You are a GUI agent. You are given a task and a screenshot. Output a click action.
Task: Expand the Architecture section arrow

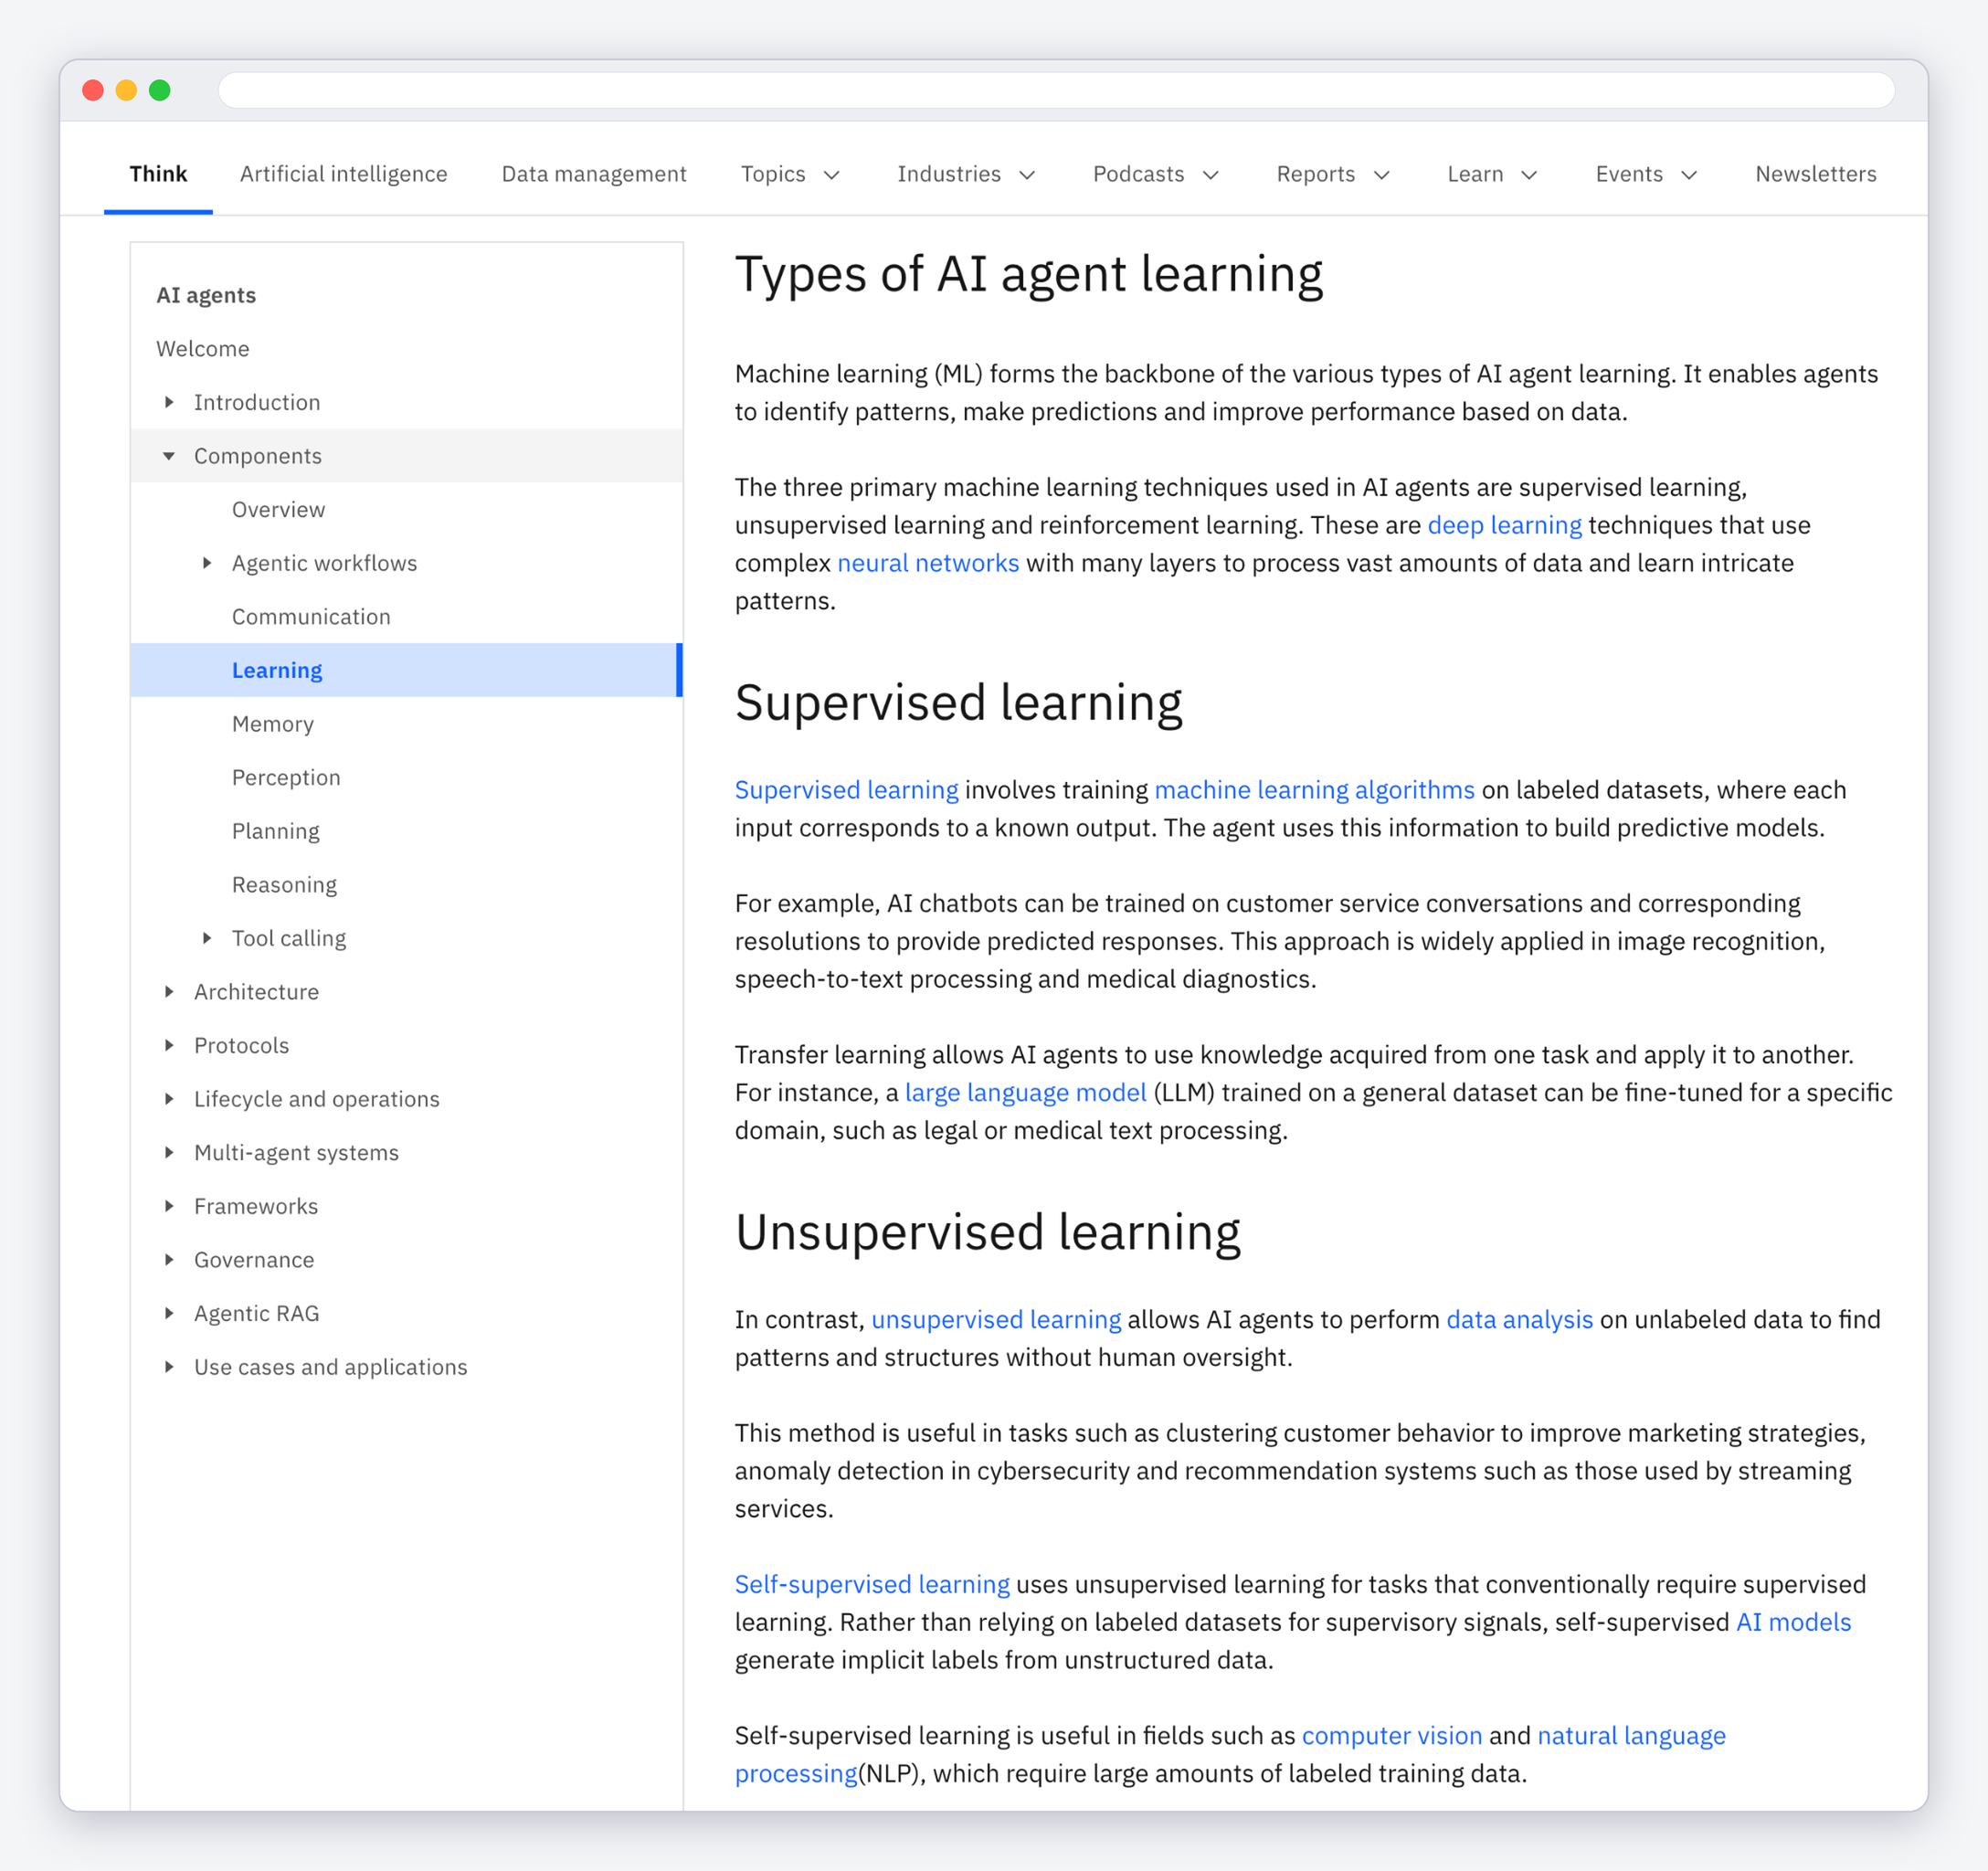[x=169, y=992]
